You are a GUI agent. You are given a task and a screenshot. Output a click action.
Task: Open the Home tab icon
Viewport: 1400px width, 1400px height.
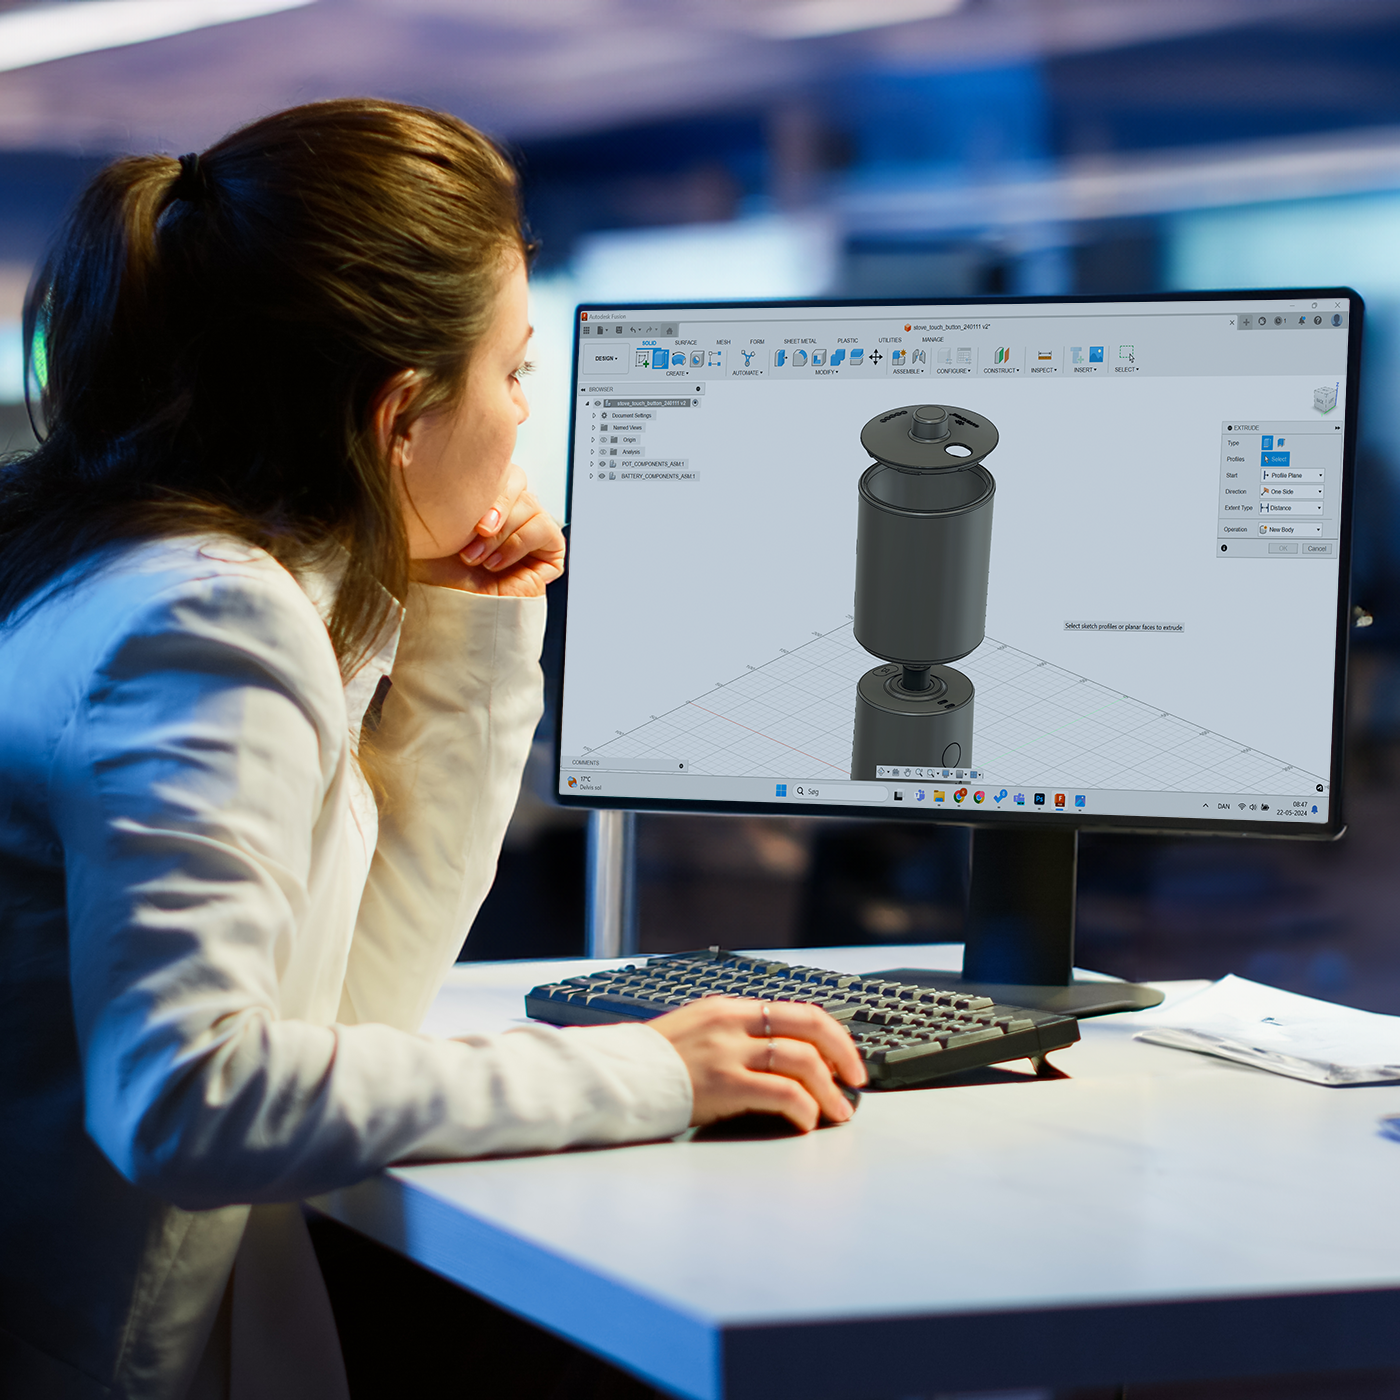[x=669, y=330]
